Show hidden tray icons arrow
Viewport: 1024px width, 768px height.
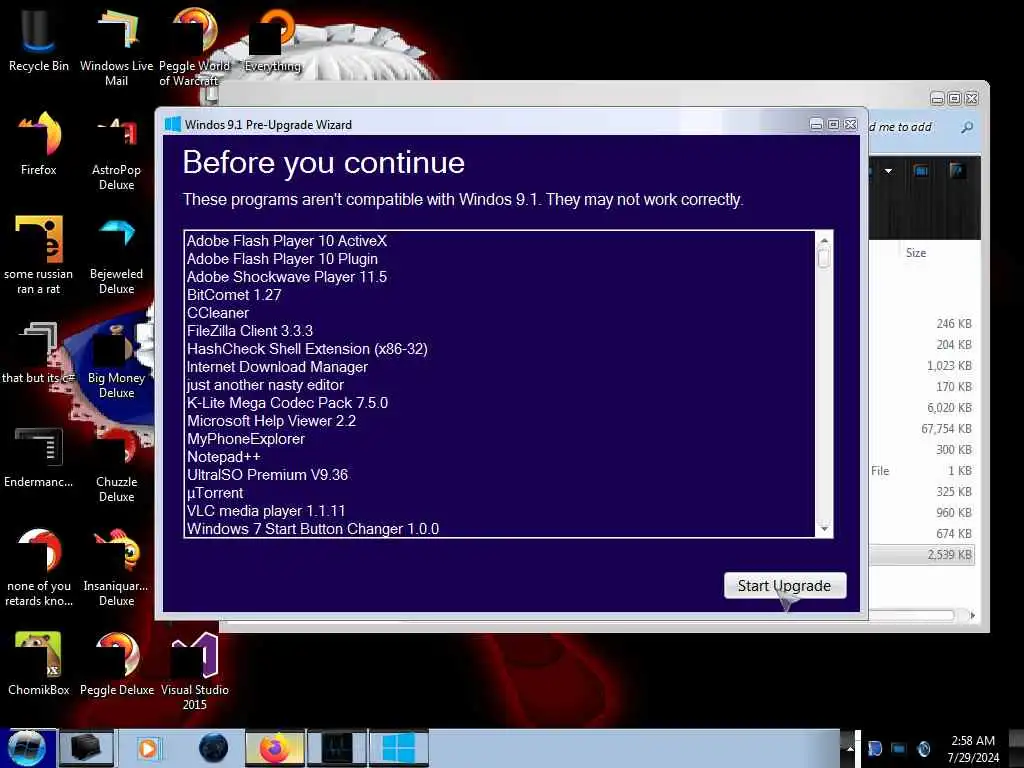click(850, 748)
